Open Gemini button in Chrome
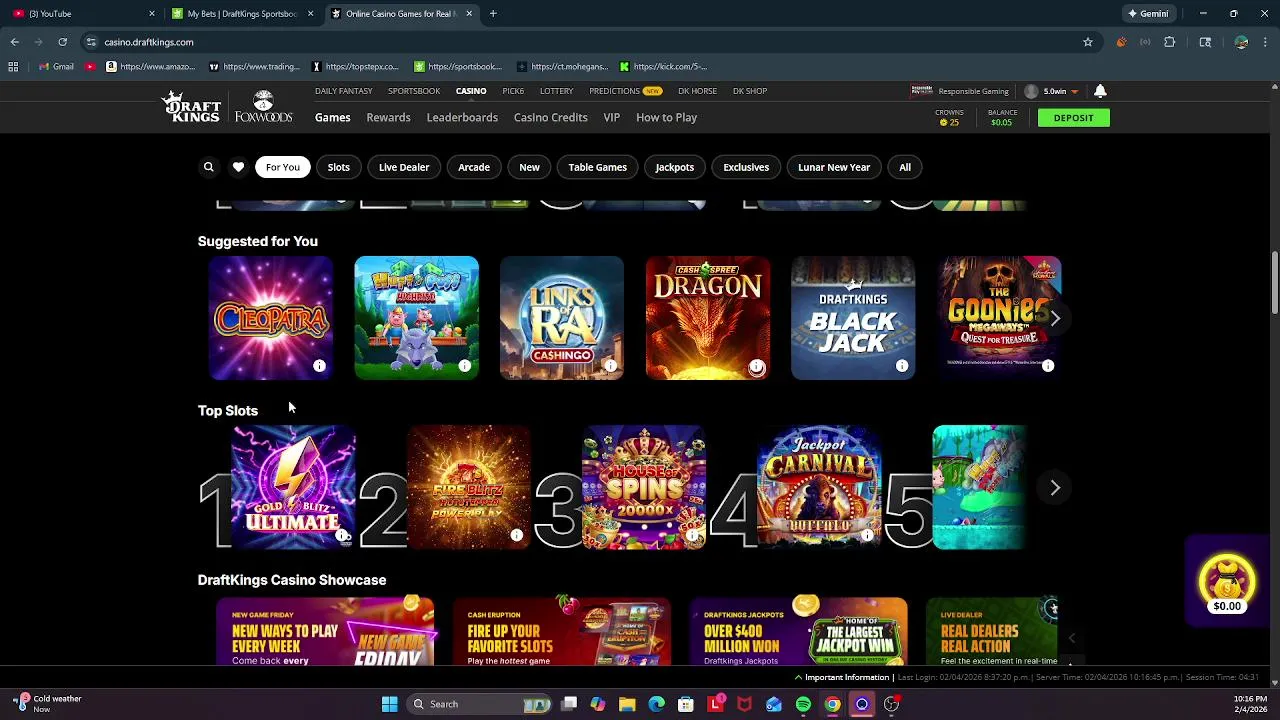 (x=1148, y=14)
